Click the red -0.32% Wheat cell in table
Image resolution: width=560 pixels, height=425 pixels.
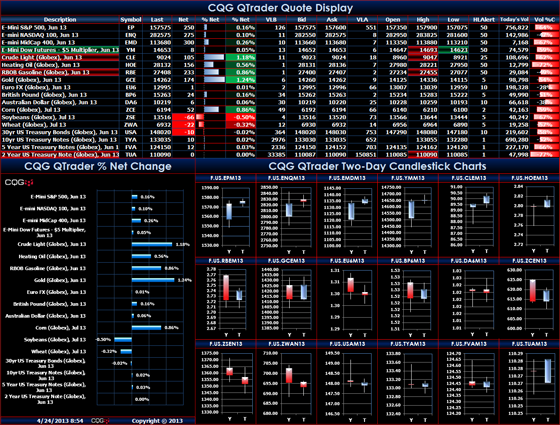click(x=241, y=125)
